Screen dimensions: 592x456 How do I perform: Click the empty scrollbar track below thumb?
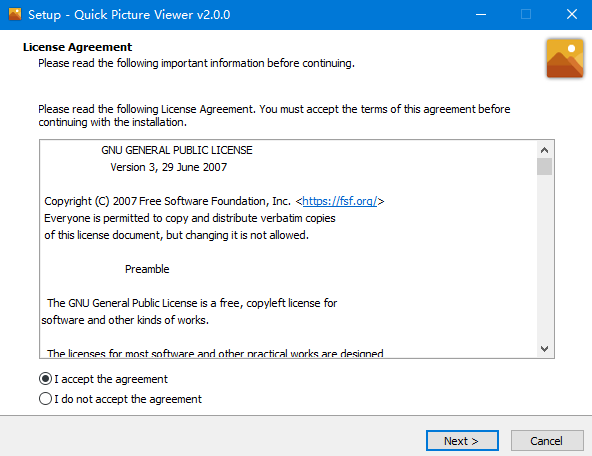coord(544,257)
